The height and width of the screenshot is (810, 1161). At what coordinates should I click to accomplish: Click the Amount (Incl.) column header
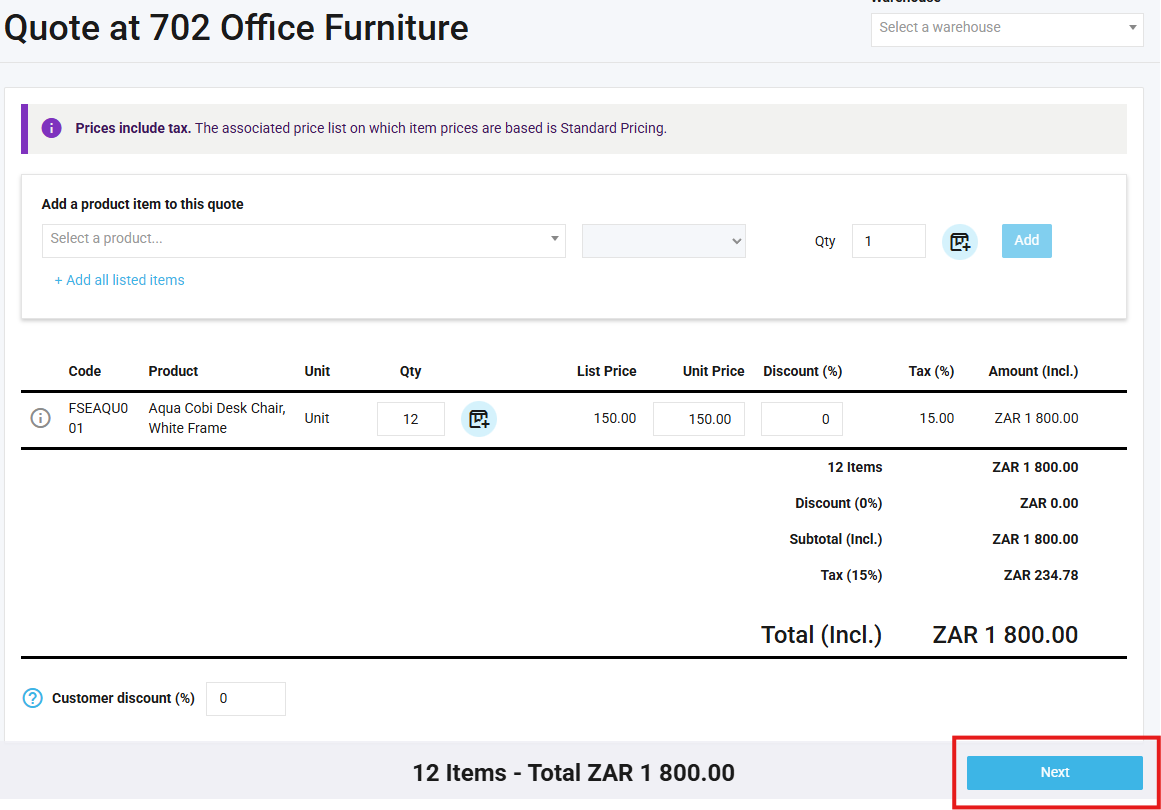pos(1033,371)
